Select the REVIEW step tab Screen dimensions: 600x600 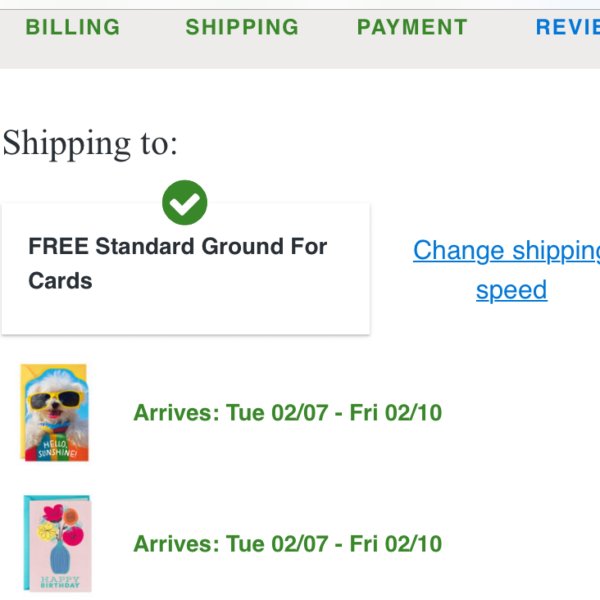coord(568,27)
